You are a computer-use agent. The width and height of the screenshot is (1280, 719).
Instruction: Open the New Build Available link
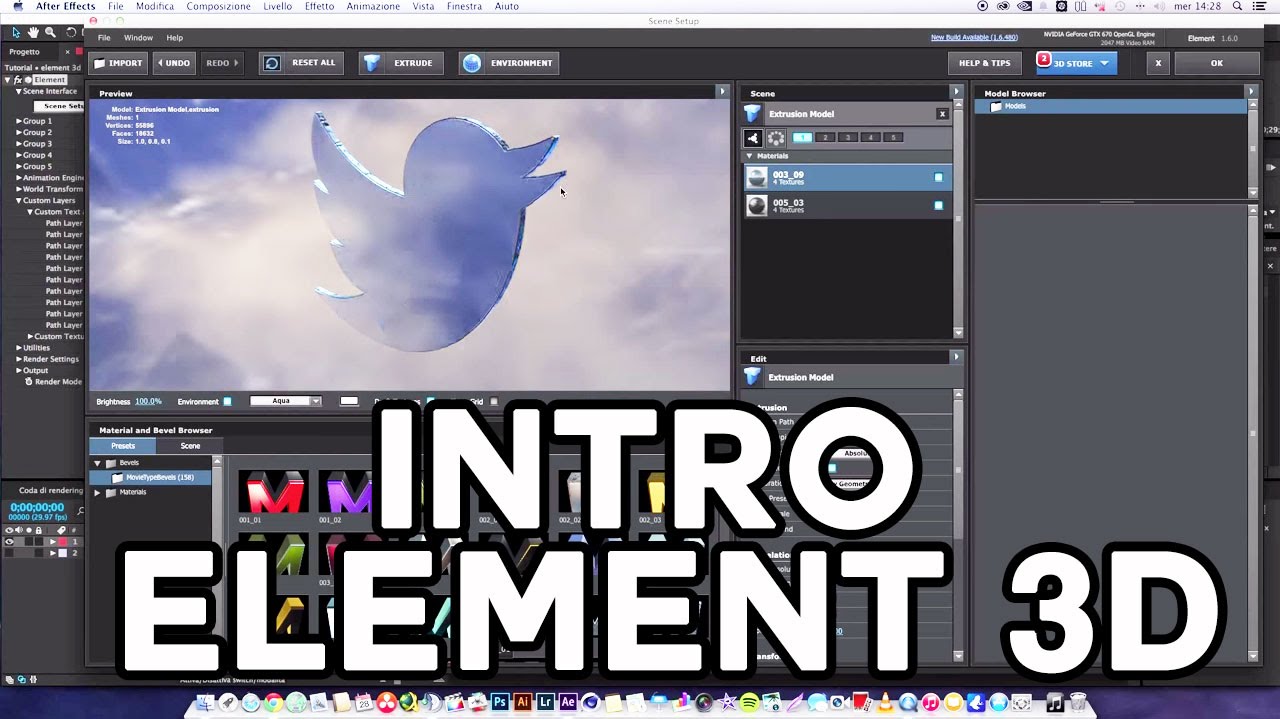click(x=974, y=38)
